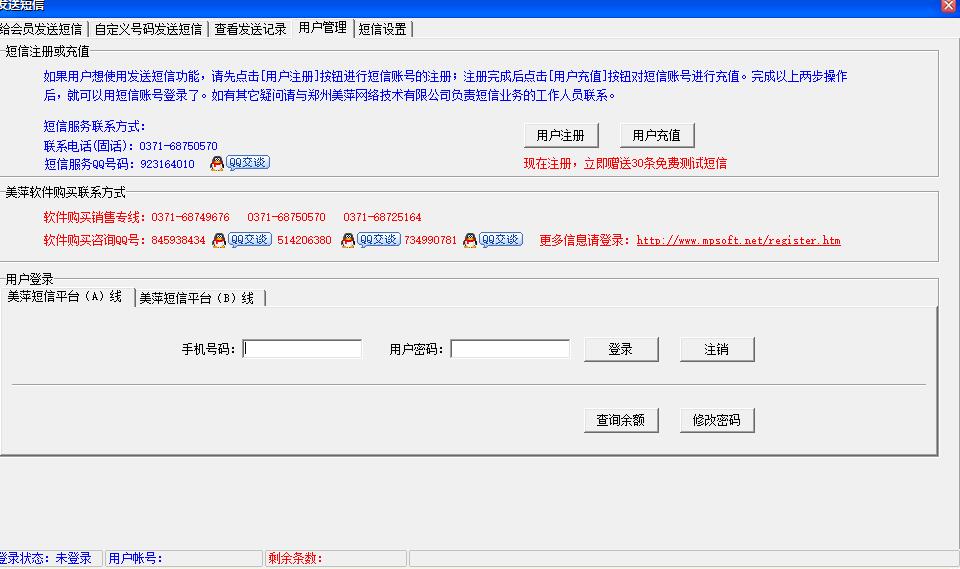This screenshot has width=960, height=569.
Task: Switch to the 美萍短信平台（B）线 tab
Action: (197, 298)
